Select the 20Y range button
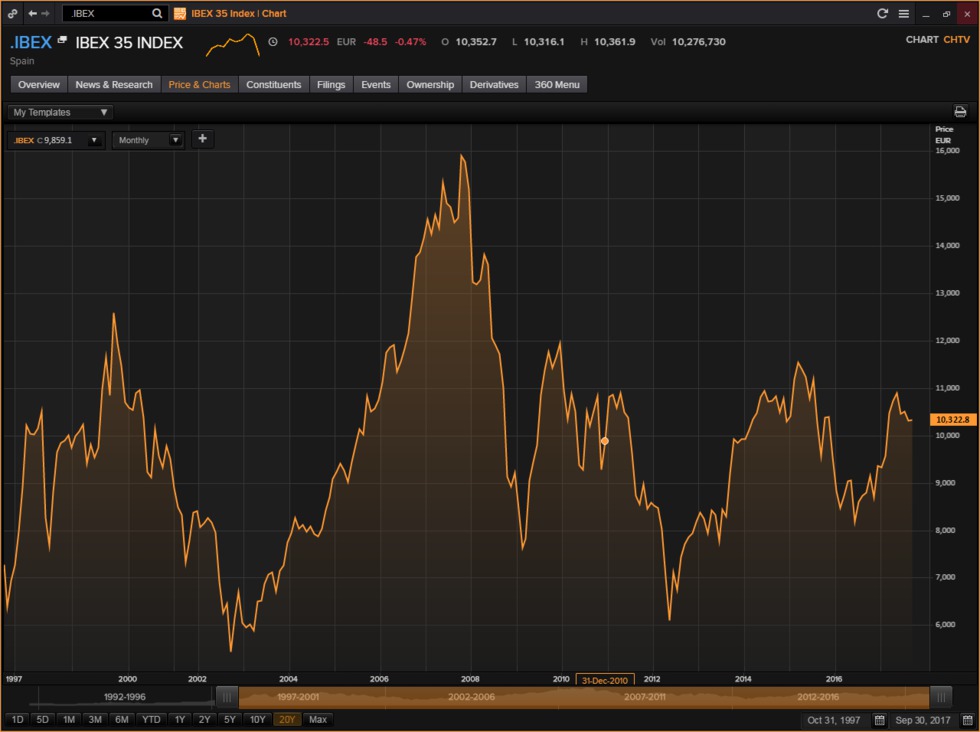980x732 pixels. pyautogui.click(x=287, y=719)
